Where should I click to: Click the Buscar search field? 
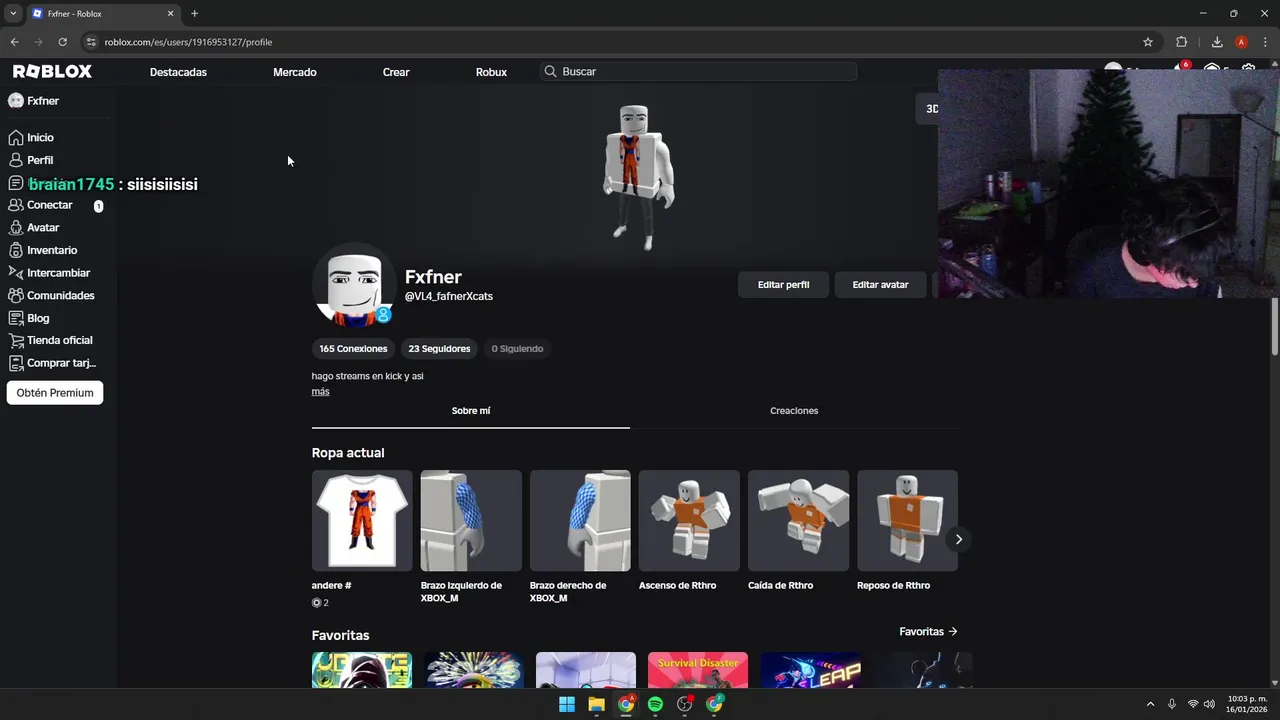point(698,72)
